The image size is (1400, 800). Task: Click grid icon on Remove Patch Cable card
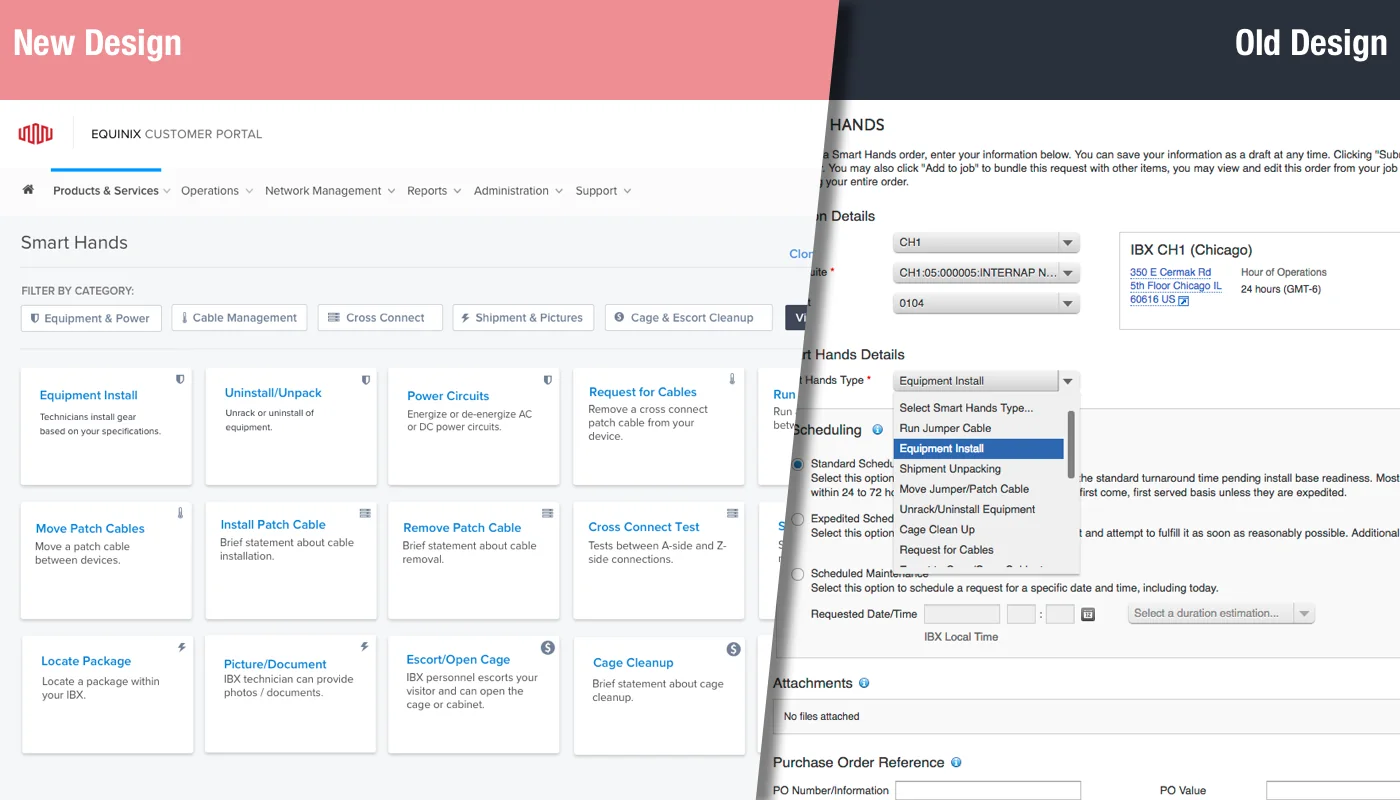[x=547, y=512]
